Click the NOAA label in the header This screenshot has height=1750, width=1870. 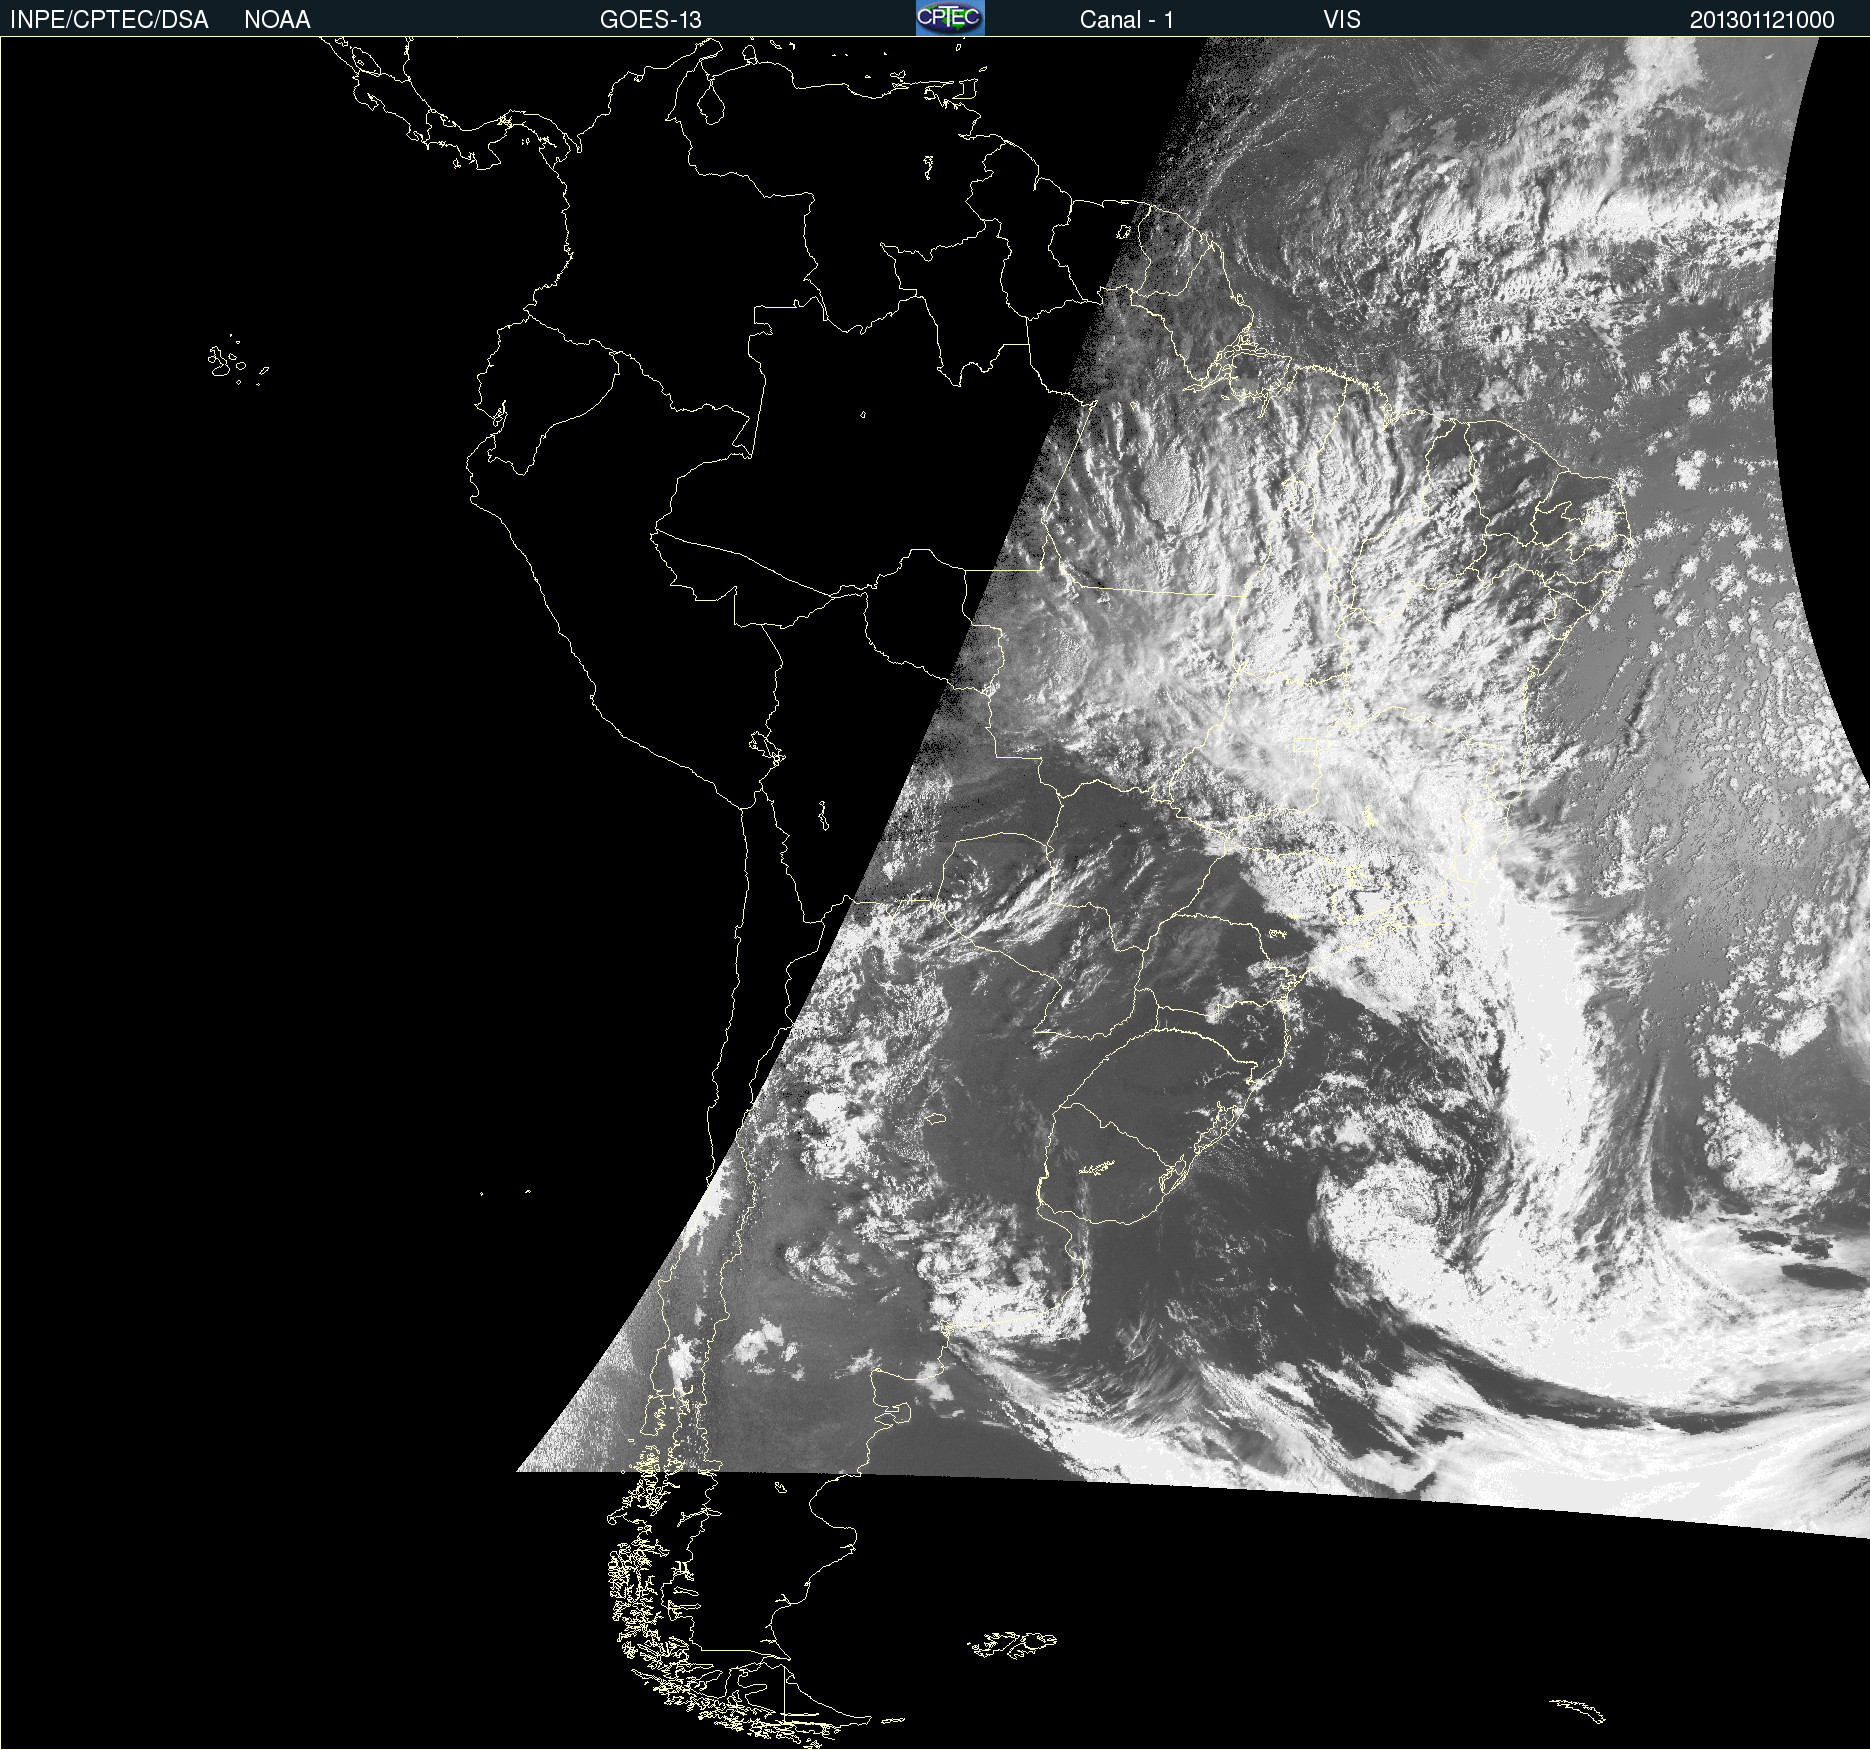pos(277,20)
